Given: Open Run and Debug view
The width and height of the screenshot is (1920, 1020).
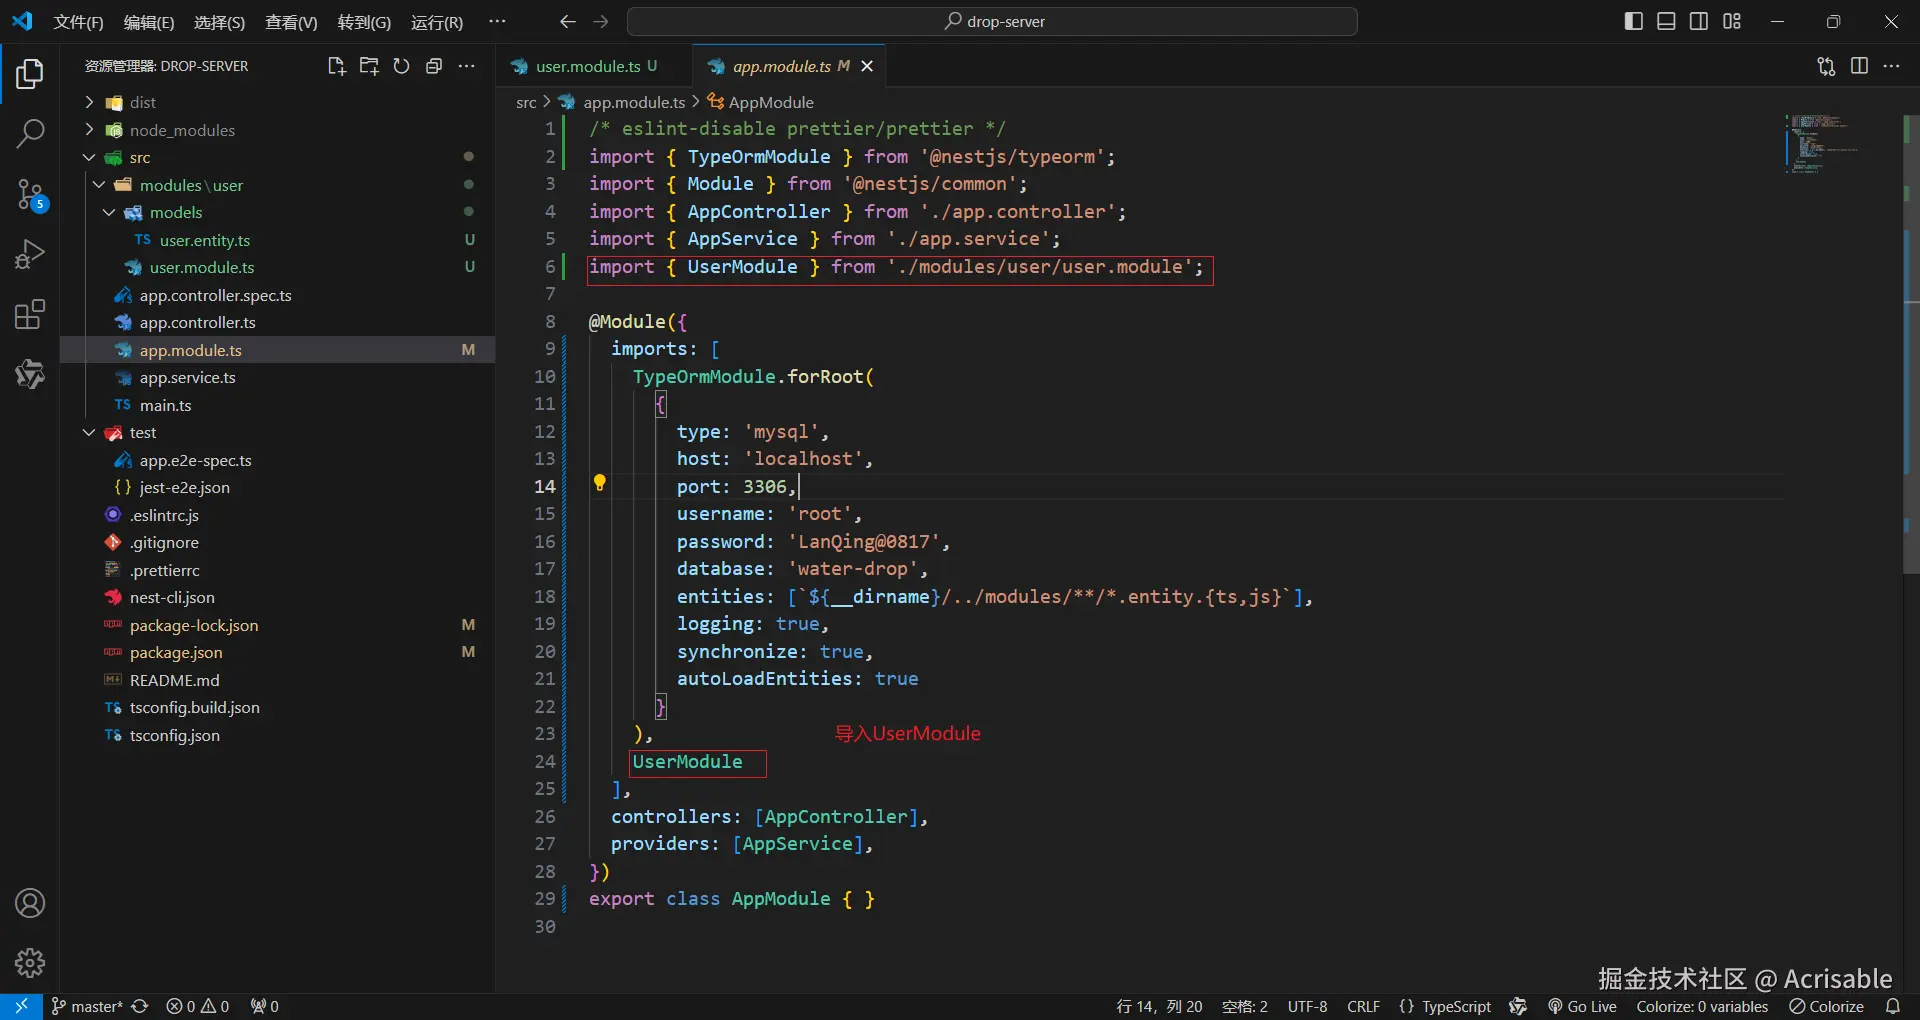Looking at the screenshot, I should 30,254.
